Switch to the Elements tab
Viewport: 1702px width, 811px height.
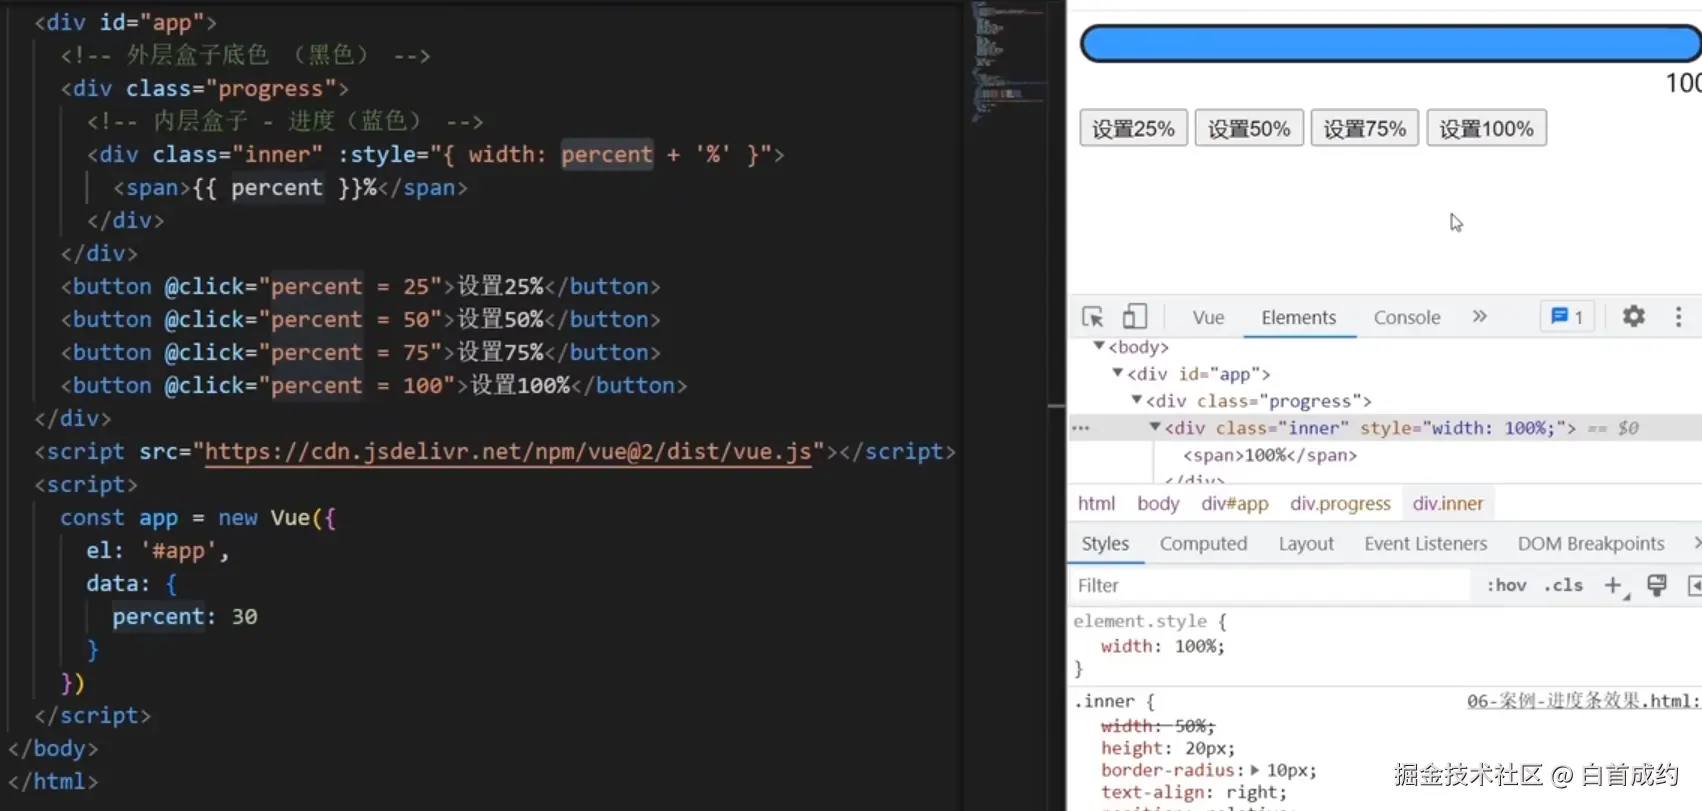[1298, 317]
